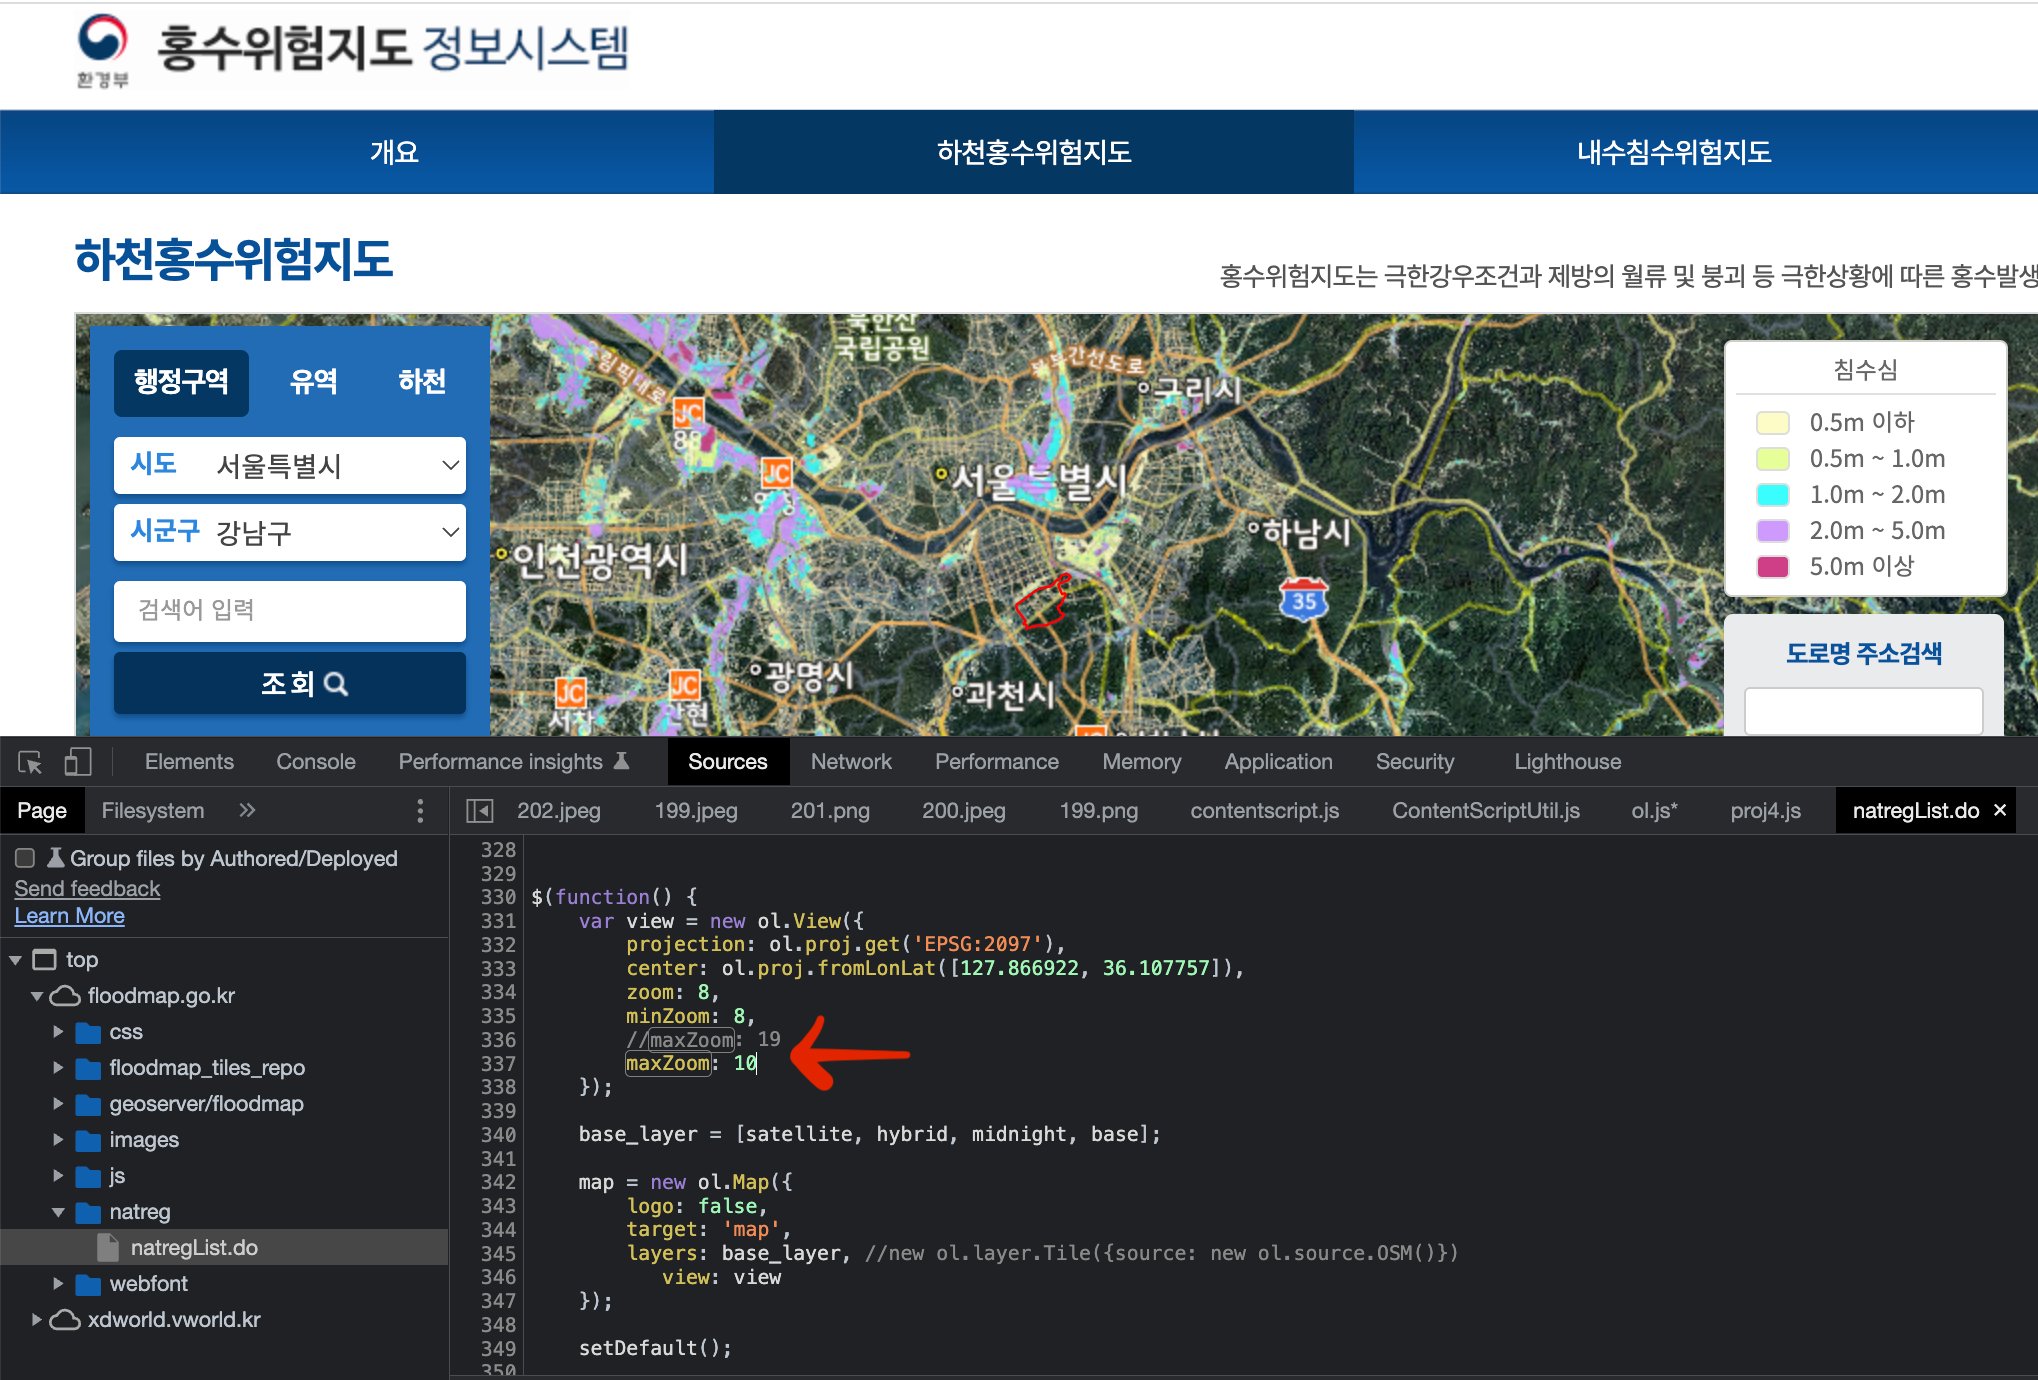Switch to the Network tab in DevTools

tap(851, 761)
